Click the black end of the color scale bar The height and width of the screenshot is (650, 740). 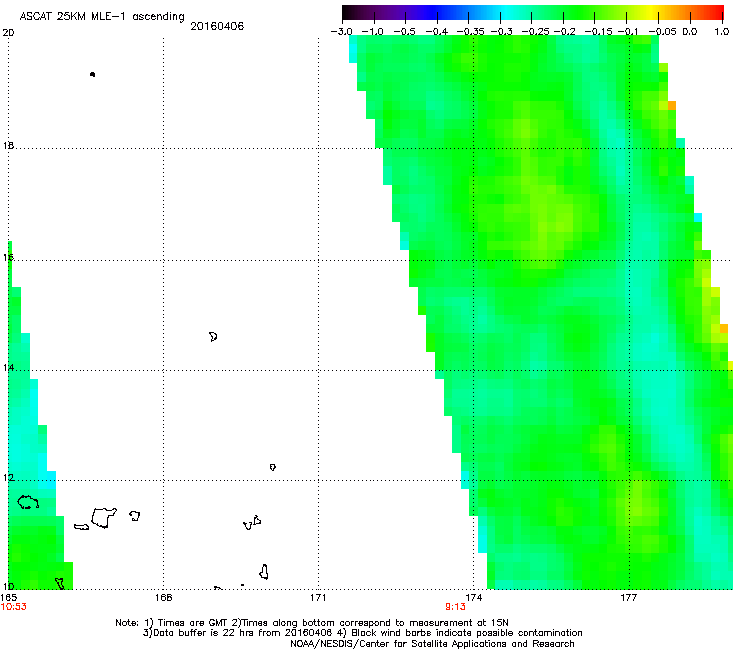[349, 12]
